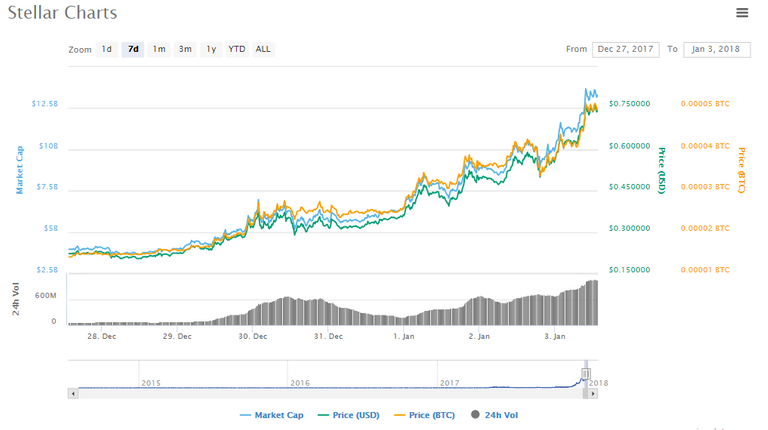Toggle Market Cap series in legend
Screen dimensions: 768x430
272,415
